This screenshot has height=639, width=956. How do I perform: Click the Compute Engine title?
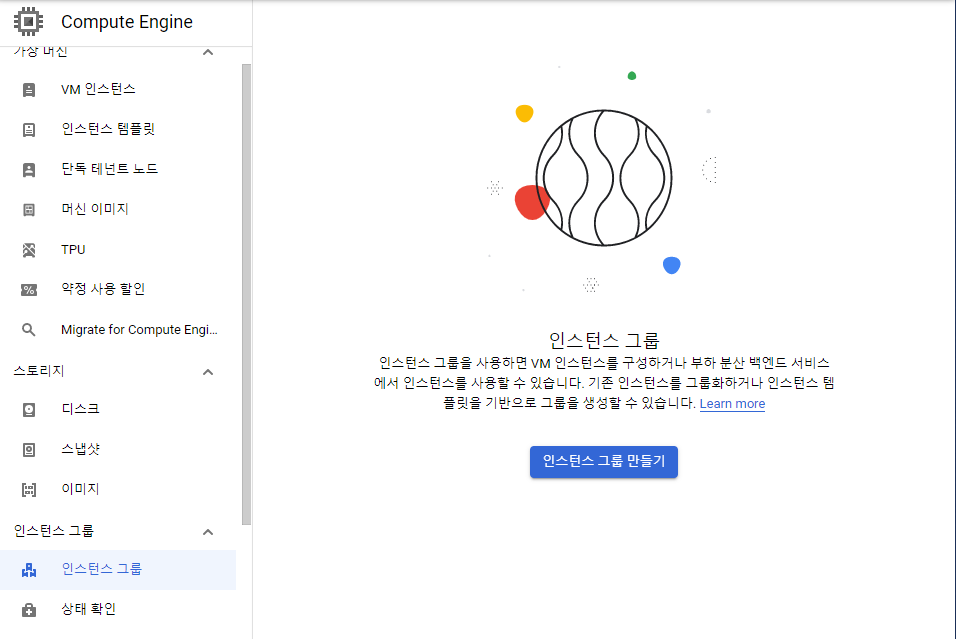pyautogui.click(x=127, y=22)
